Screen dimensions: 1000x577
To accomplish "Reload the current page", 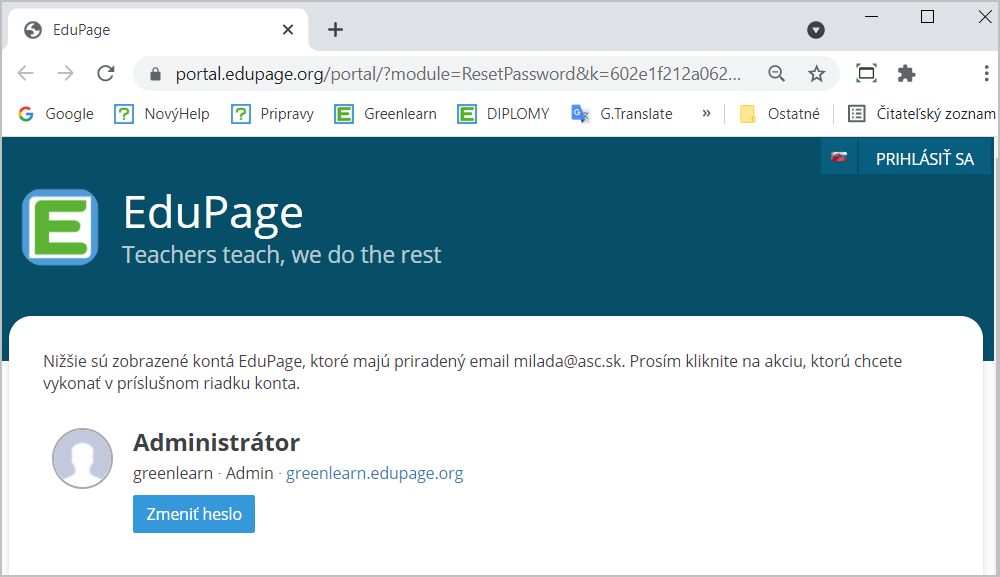I will tap(106, 73).
